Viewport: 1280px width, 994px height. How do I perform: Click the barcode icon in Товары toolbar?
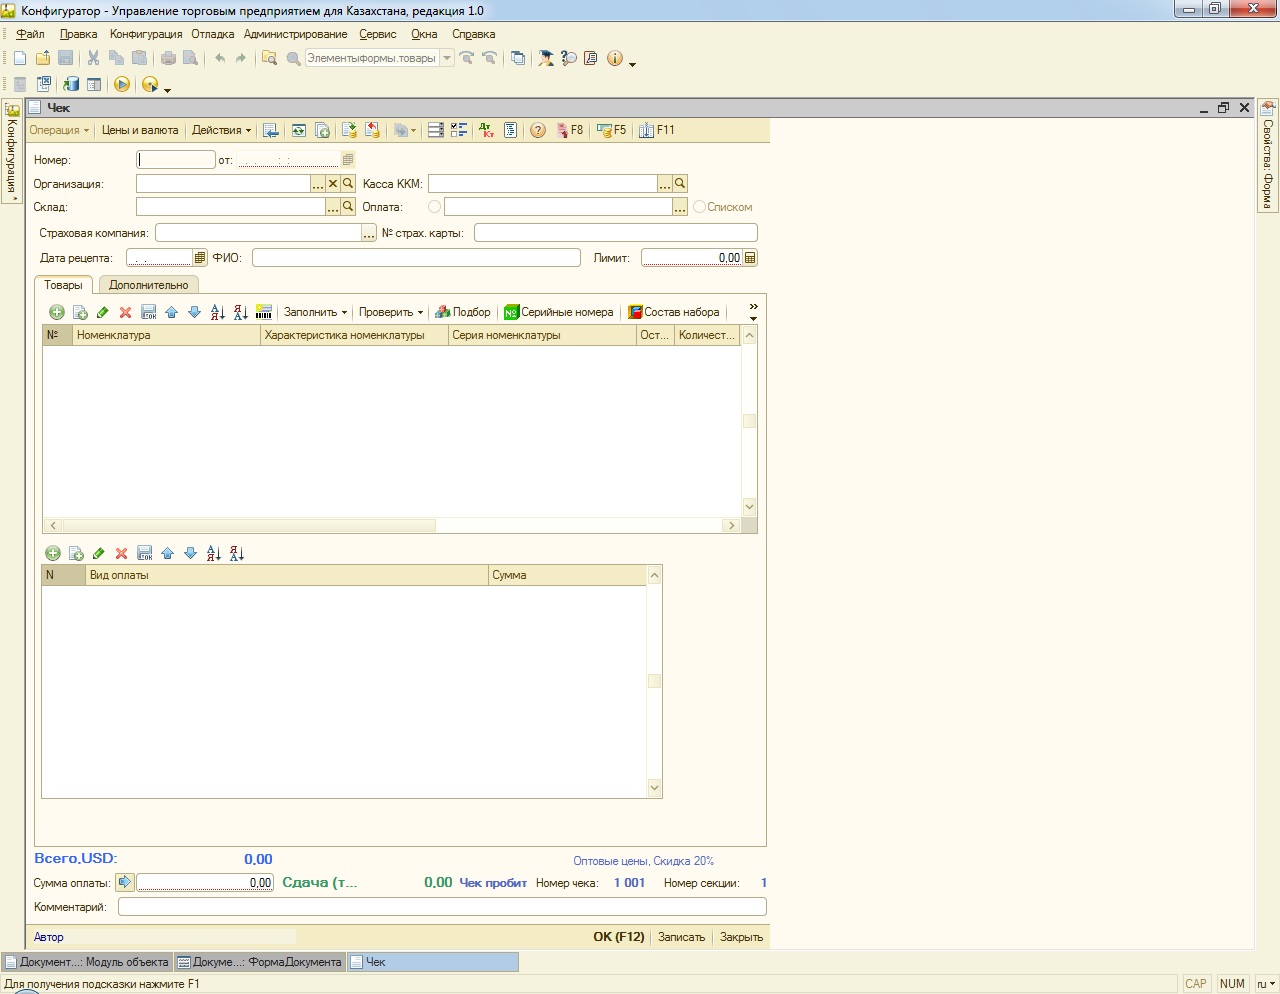tap(264, 312)
